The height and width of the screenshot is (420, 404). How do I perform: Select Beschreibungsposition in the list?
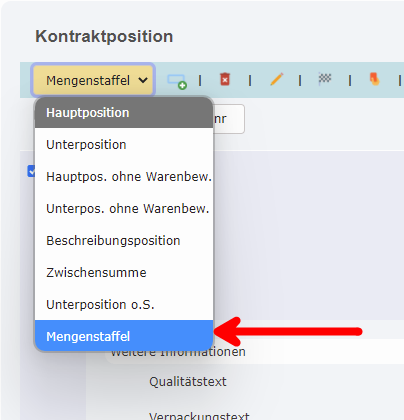click(124, 240)
